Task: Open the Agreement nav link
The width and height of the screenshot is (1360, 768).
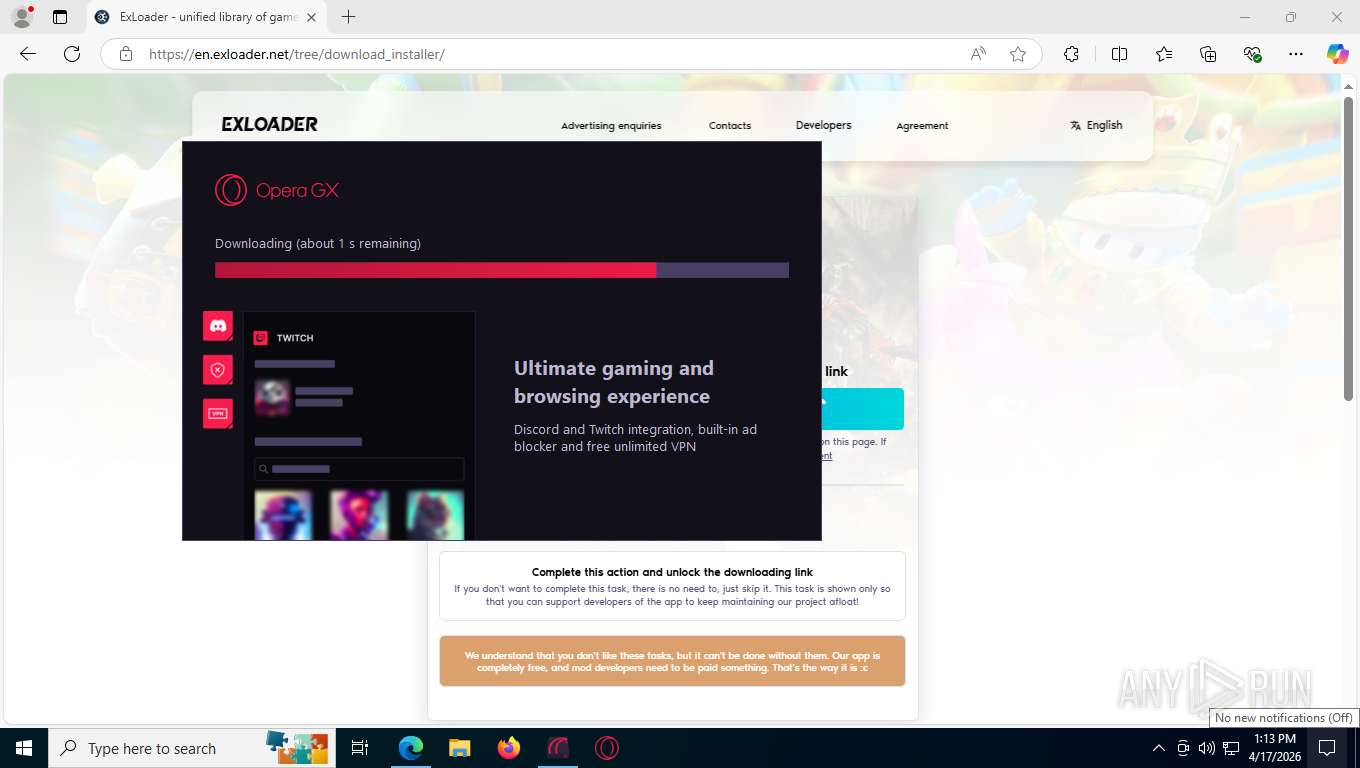Action: point(922,126)
